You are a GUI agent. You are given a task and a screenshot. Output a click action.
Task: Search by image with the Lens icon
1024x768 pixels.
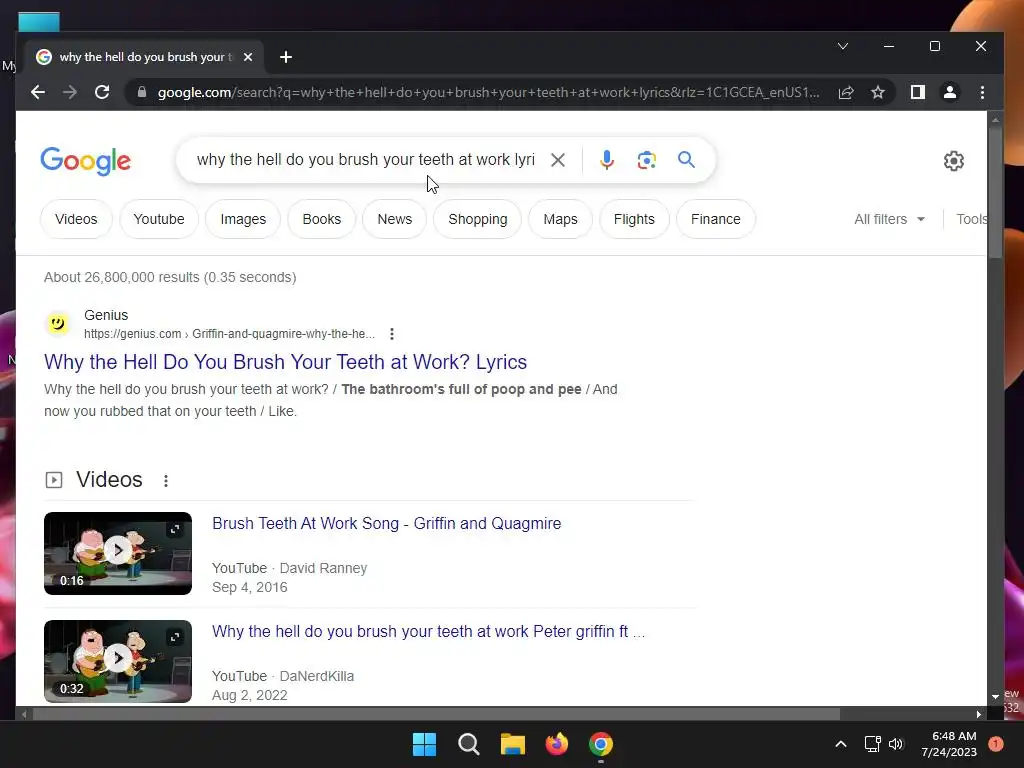(x=647, y=160)
